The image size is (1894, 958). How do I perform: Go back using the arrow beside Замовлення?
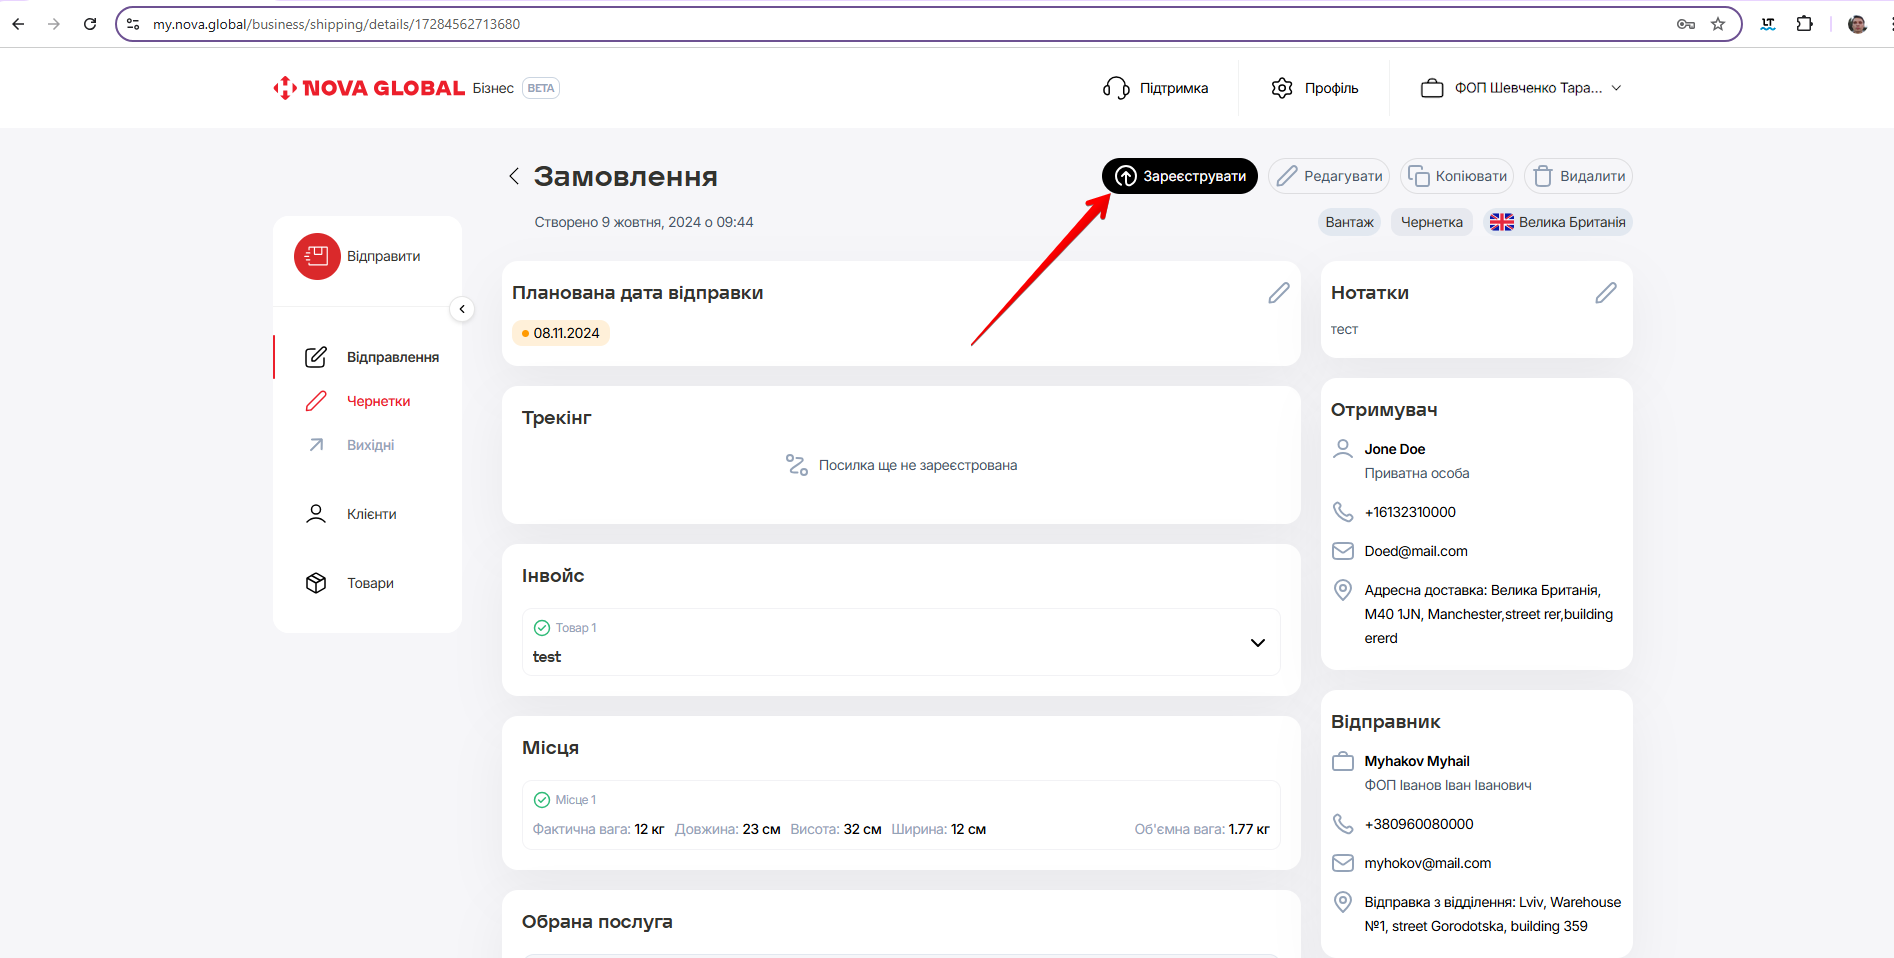click(x=514, y=177)
